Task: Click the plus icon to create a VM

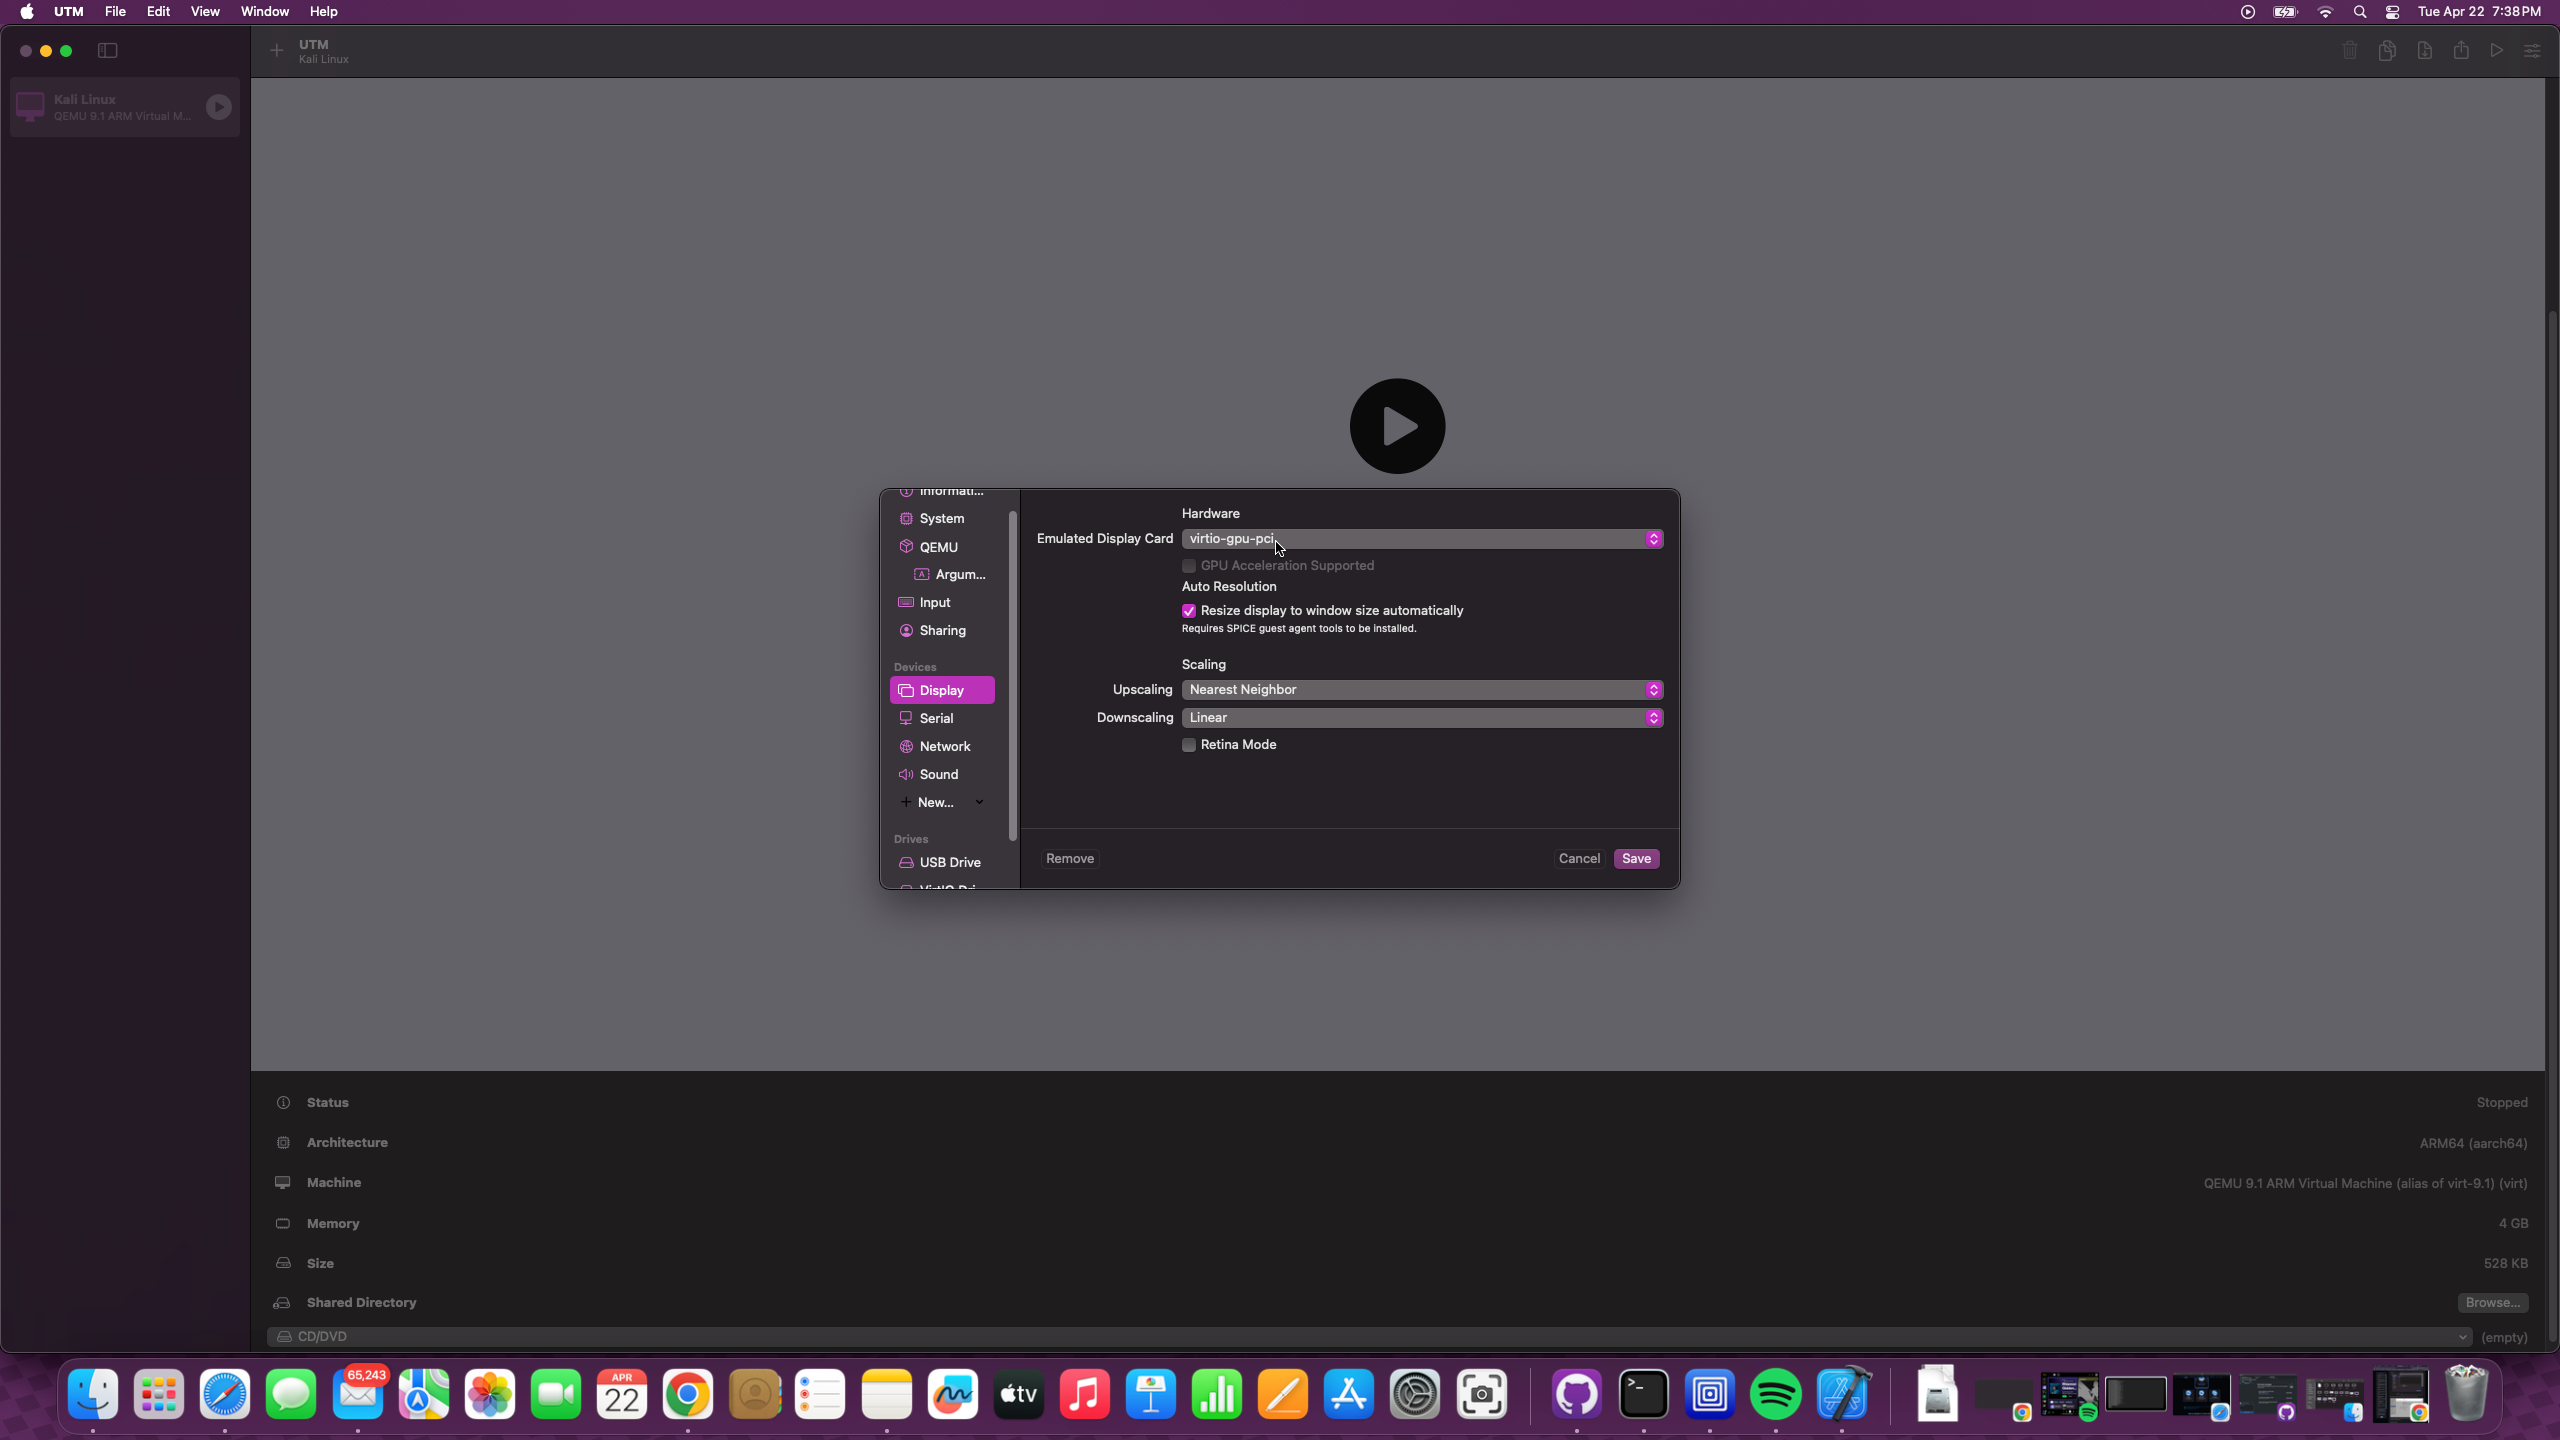Action: tap(277, 51)
